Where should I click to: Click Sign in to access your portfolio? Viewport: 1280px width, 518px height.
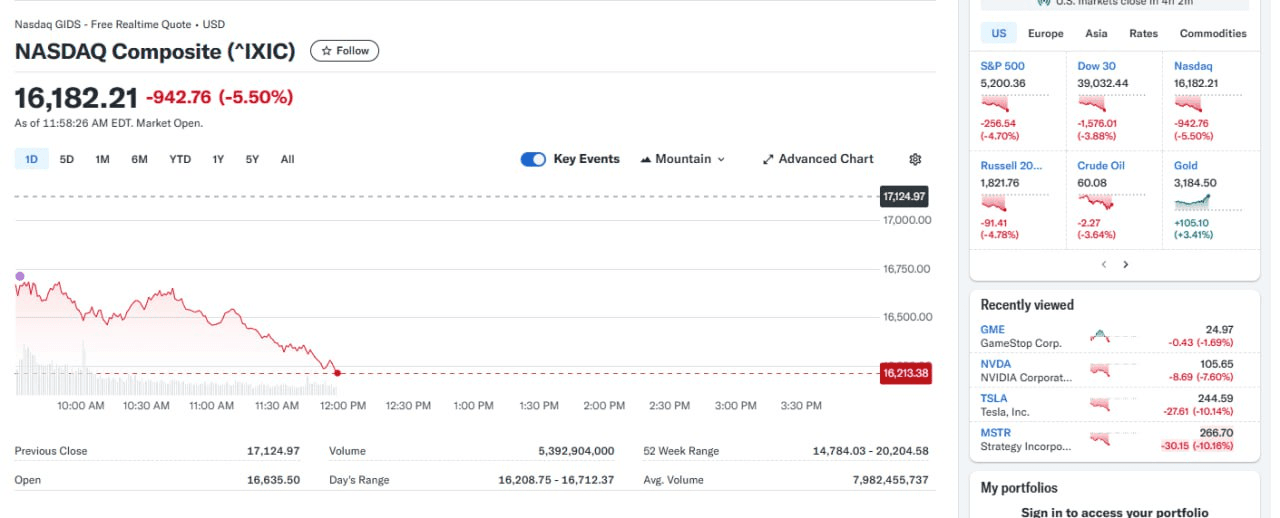click(1114, 512)
